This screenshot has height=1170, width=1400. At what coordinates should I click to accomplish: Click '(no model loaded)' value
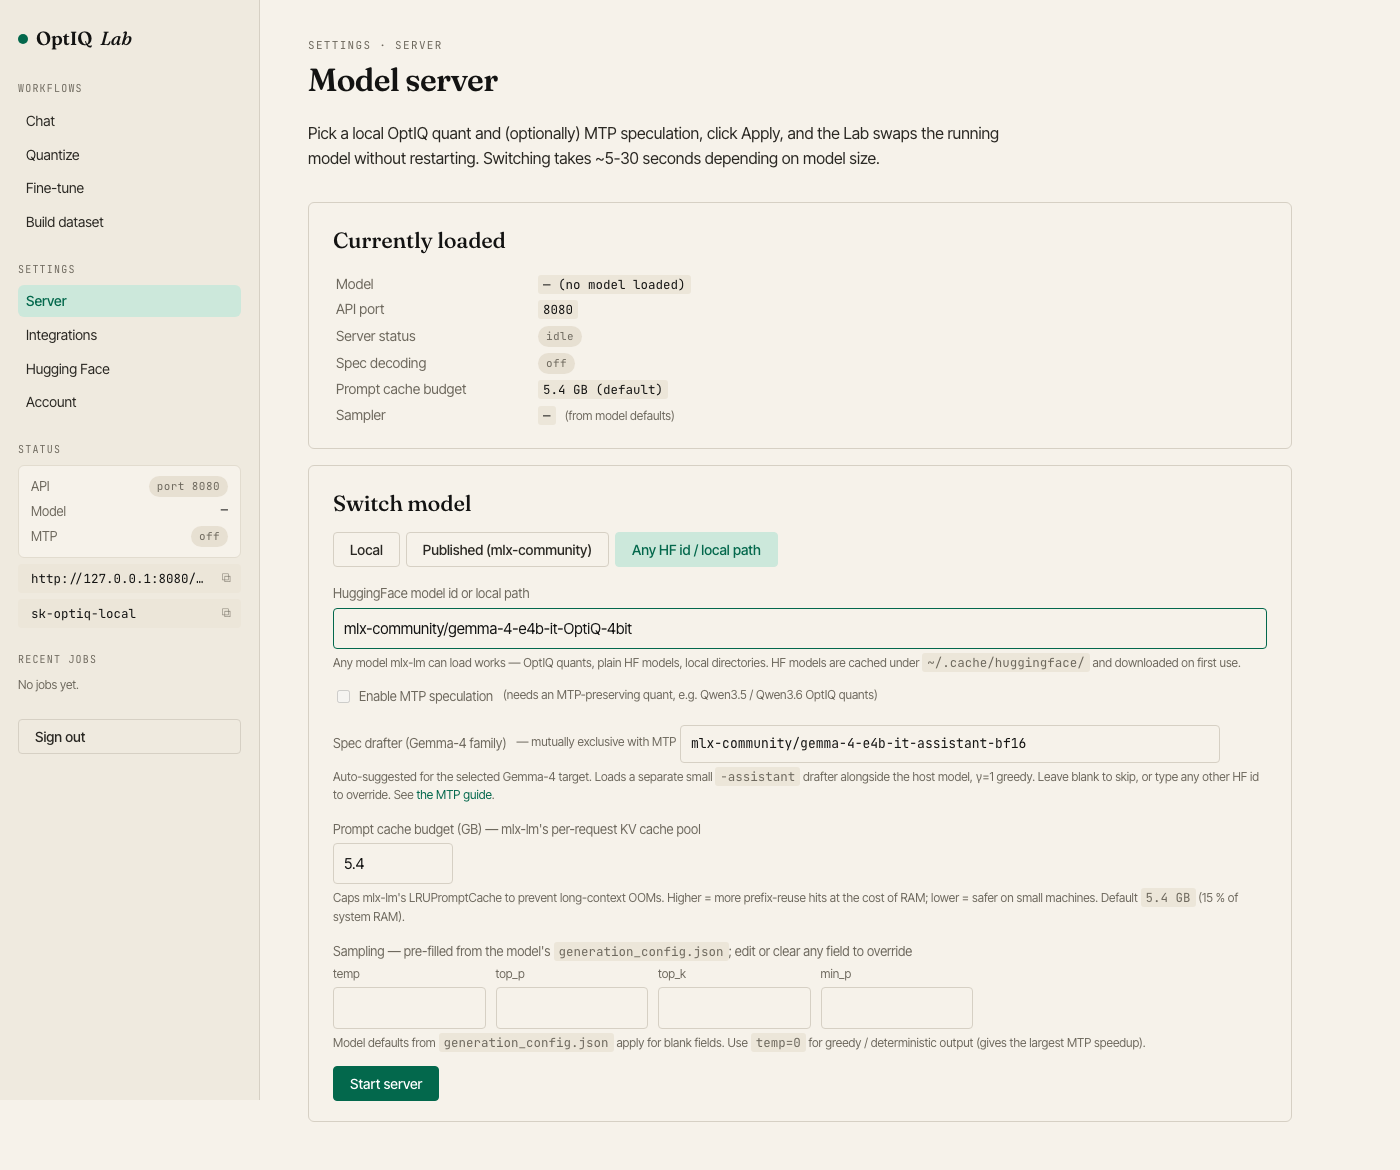point(614,285)
